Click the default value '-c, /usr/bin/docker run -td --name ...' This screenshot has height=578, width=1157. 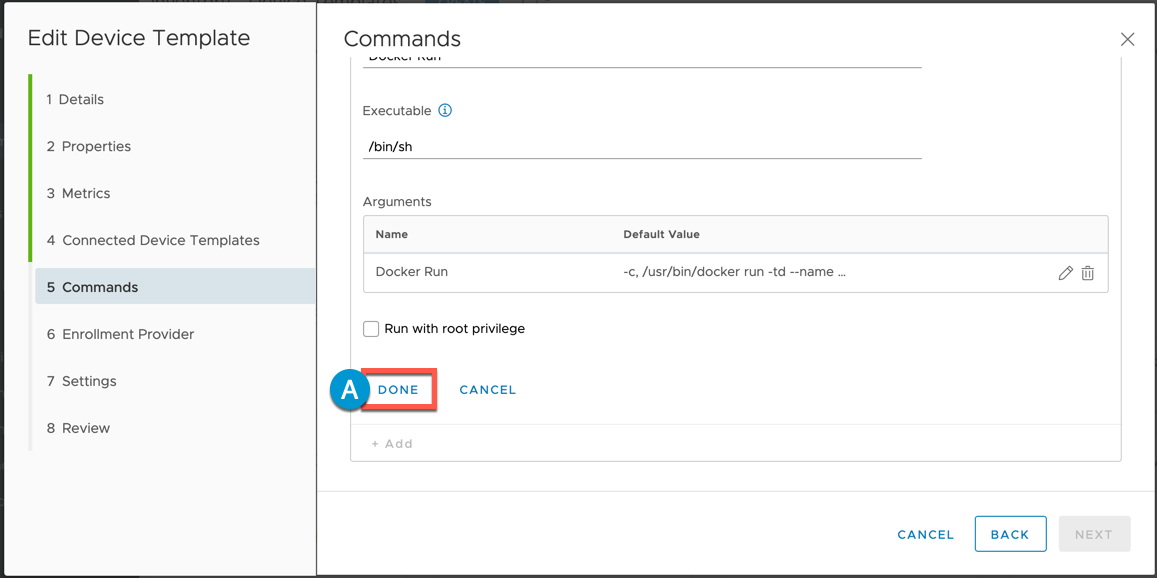coord(734,272)
